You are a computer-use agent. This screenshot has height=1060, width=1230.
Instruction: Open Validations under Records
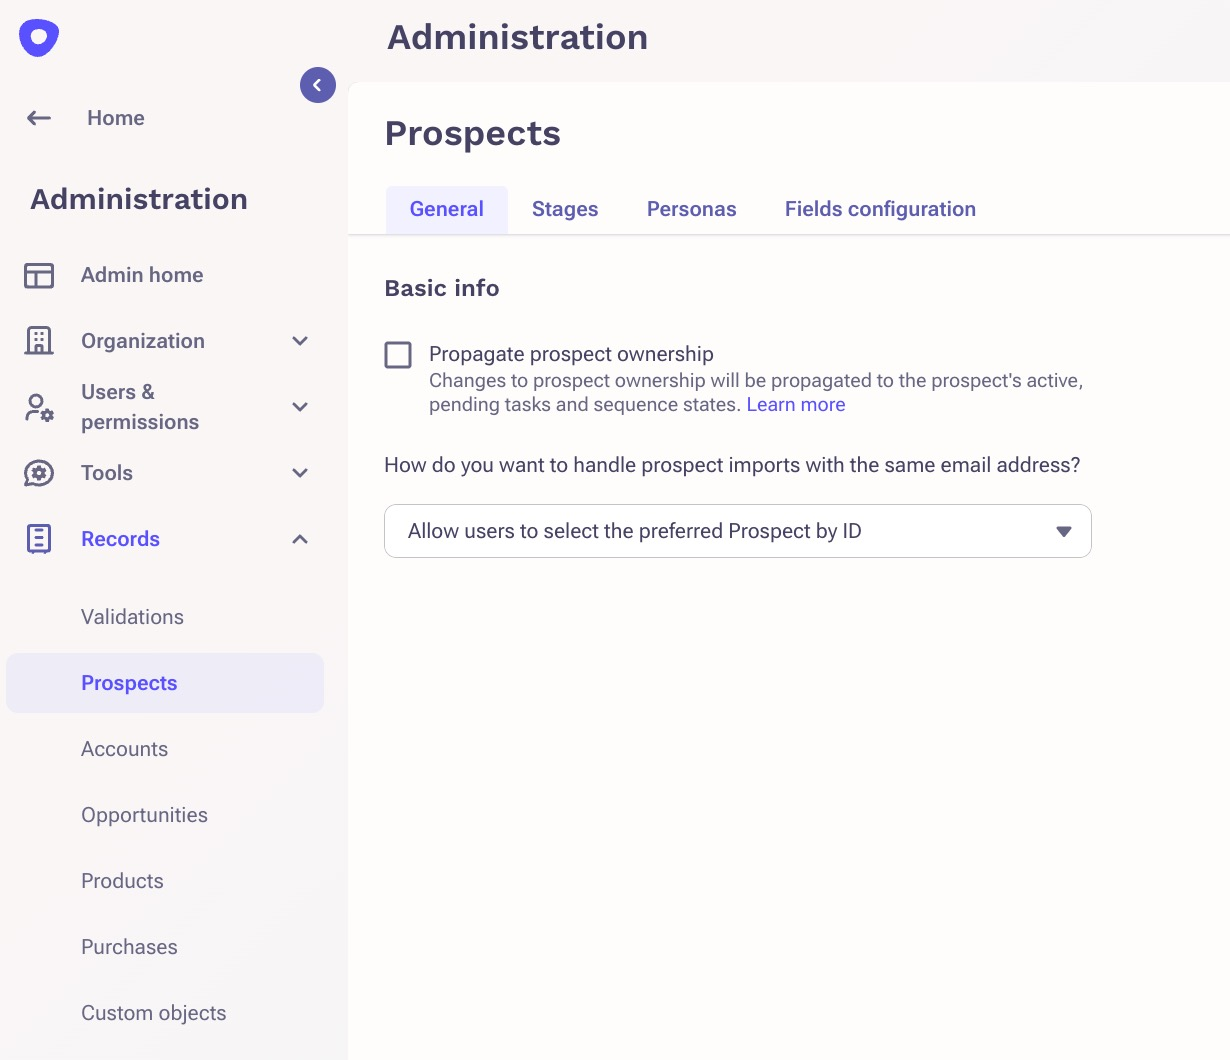coord(133,617)
